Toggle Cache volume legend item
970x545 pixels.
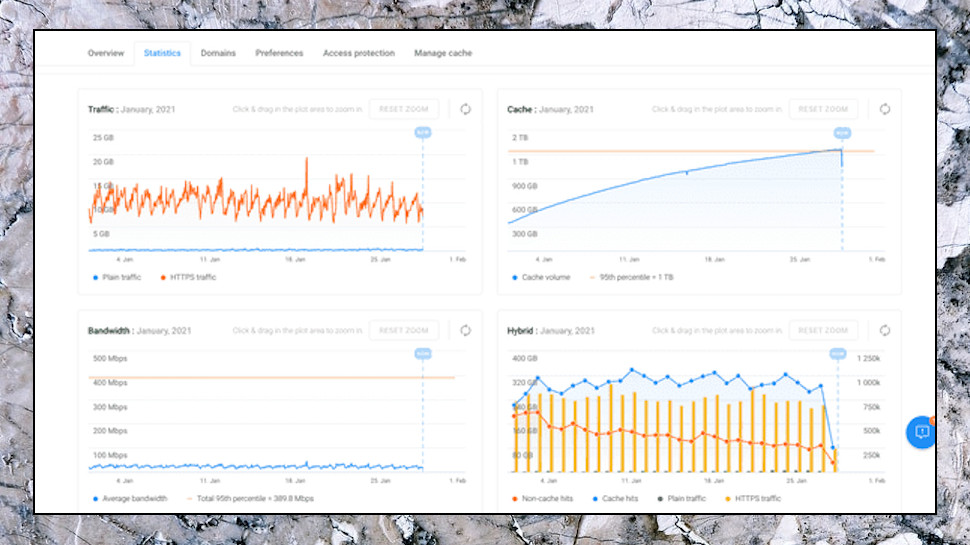(541, 277)
